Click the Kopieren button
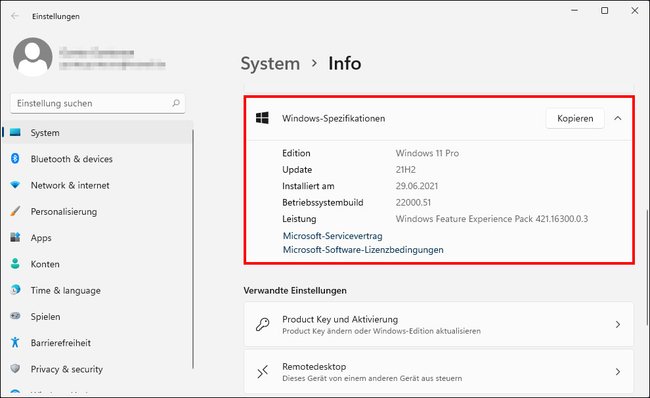 click(575, 119)
